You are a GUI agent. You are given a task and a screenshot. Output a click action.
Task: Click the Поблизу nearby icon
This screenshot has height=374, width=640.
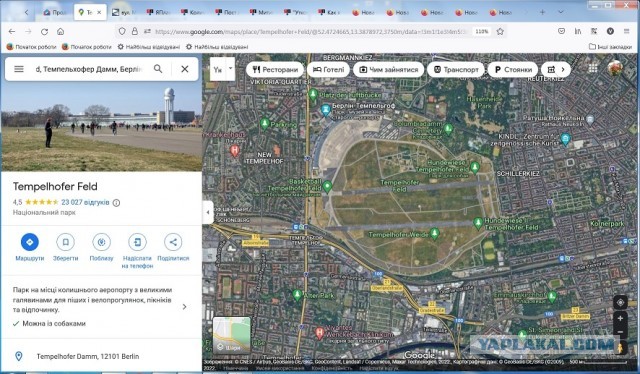(x=101, y=242)
